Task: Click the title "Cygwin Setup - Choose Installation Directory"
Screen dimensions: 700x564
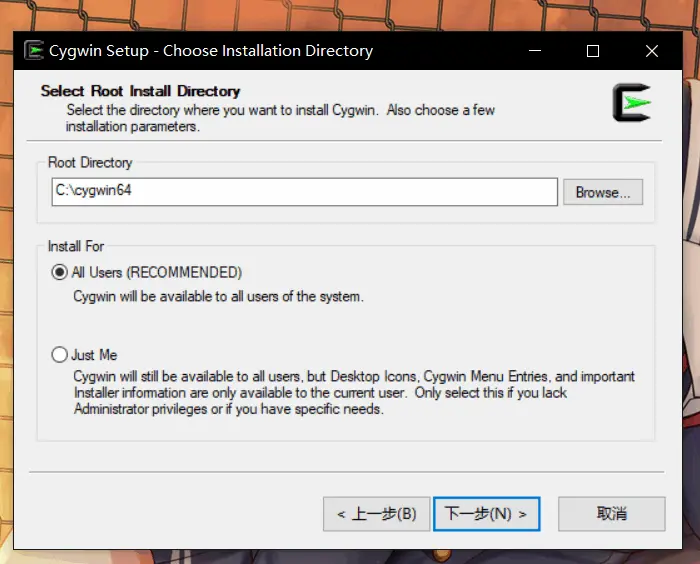Action: click(x=211, y=51)
